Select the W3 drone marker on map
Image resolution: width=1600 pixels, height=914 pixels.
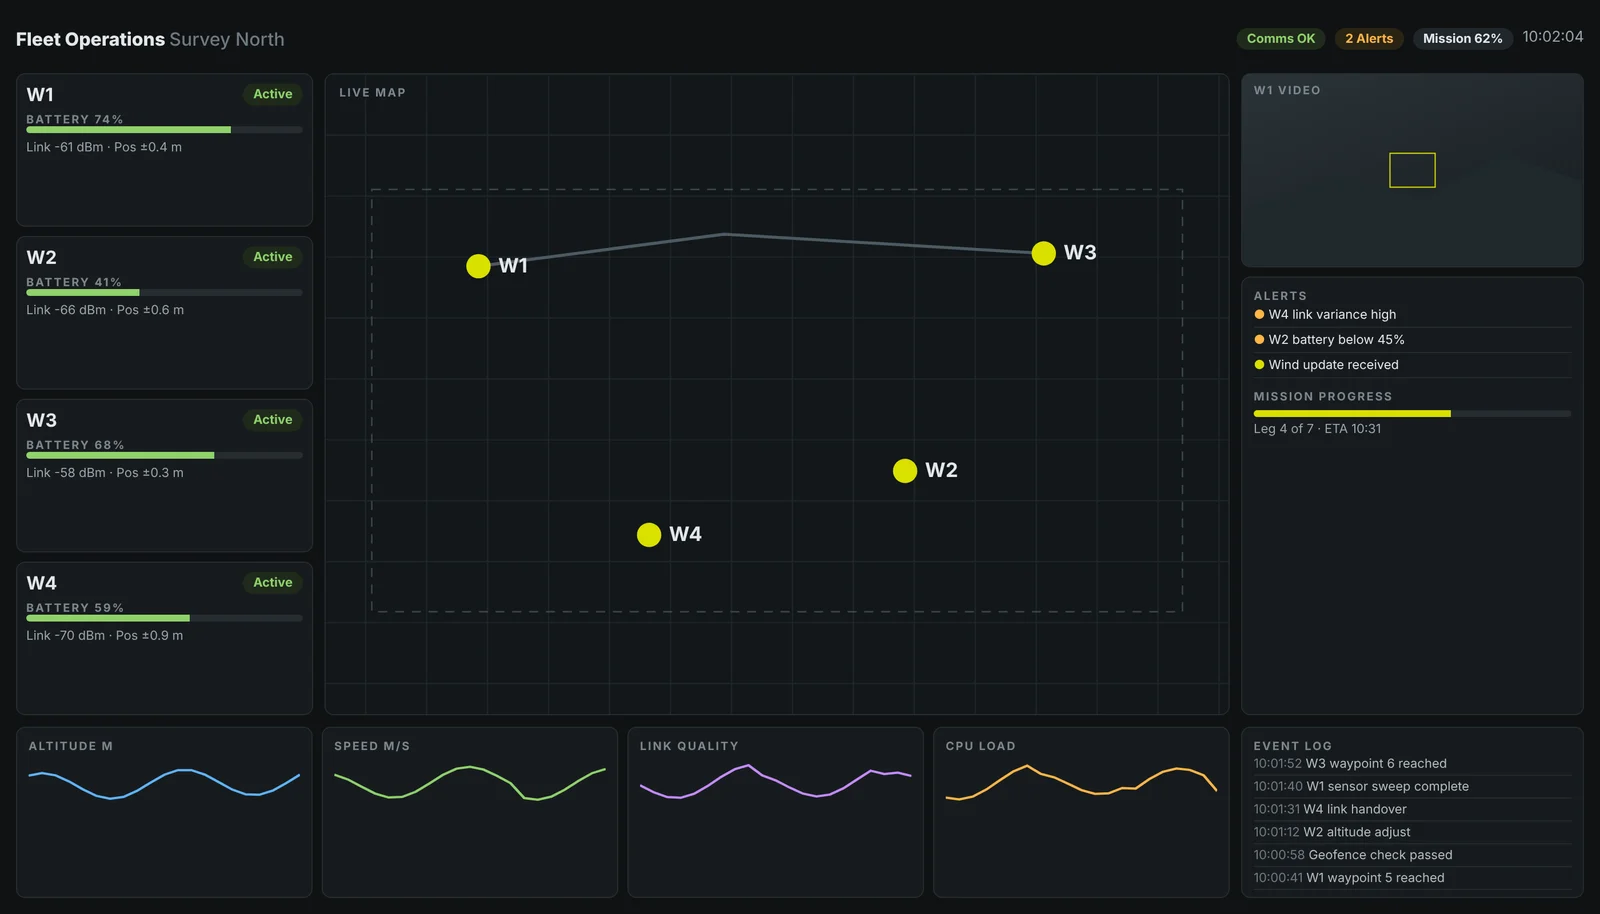tap(1043, 253)
